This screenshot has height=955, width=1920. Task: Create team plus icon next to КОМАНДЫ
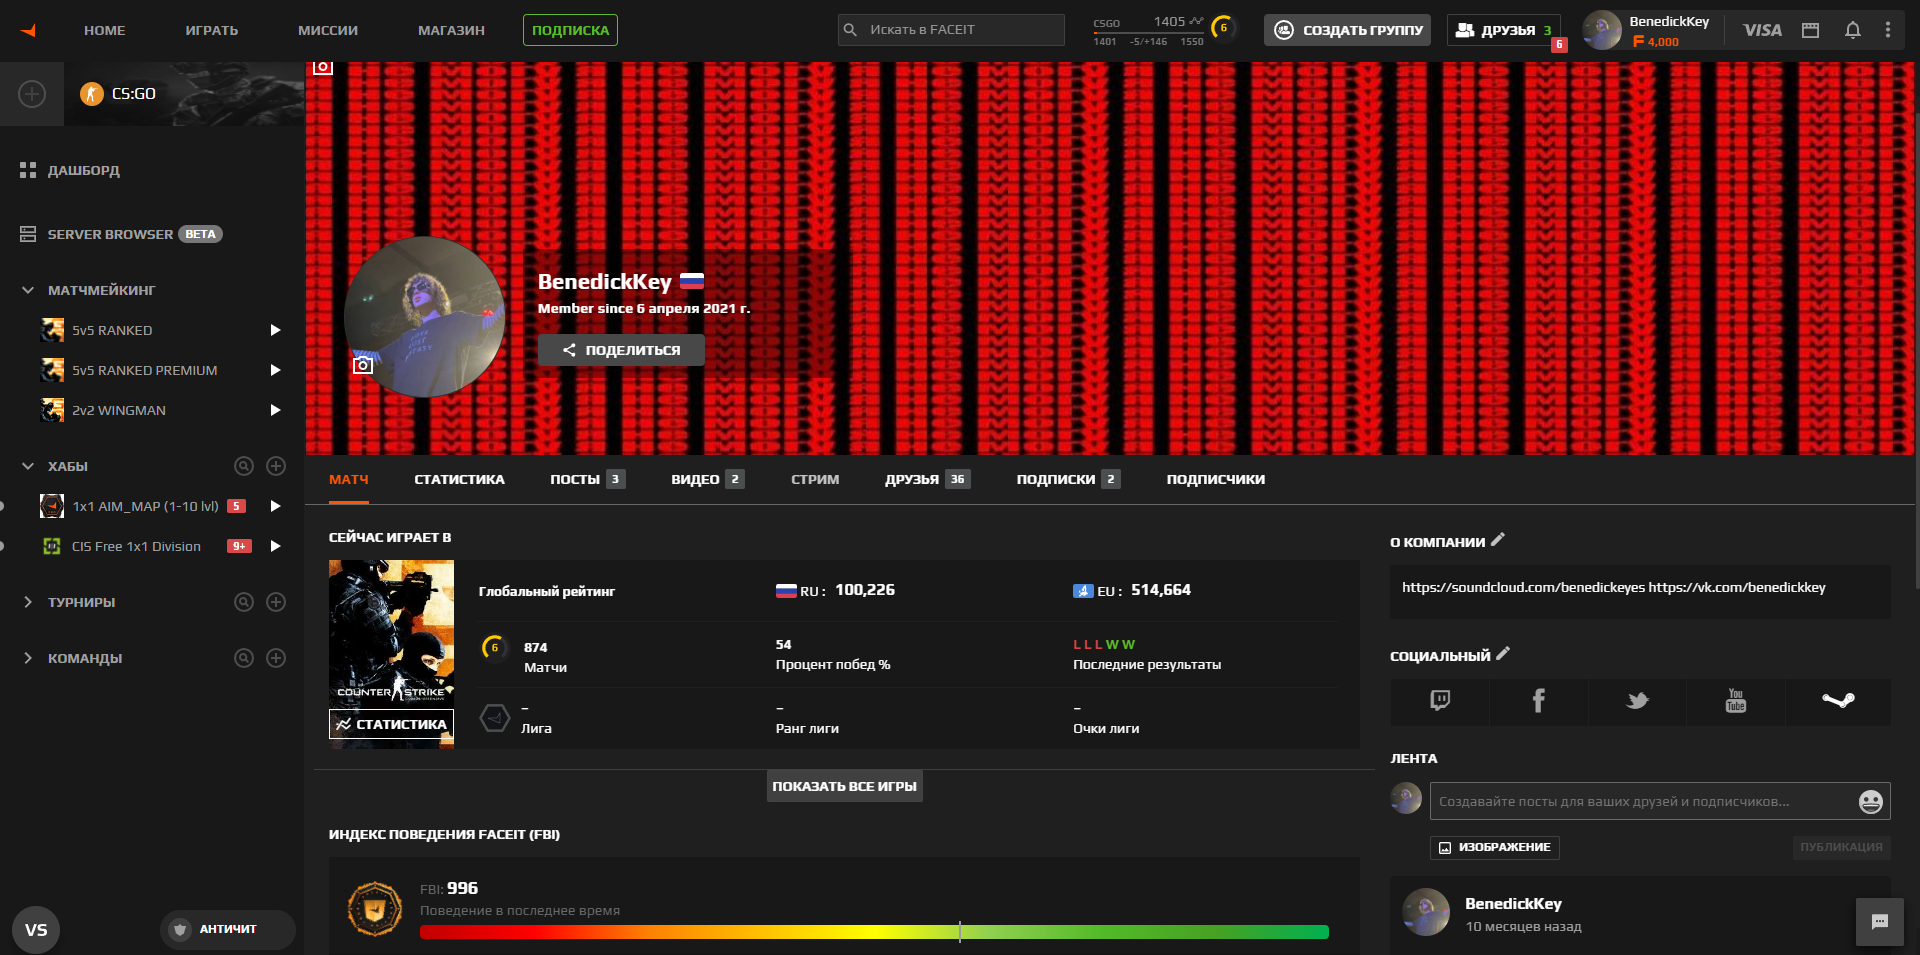(x=277, y=658)
